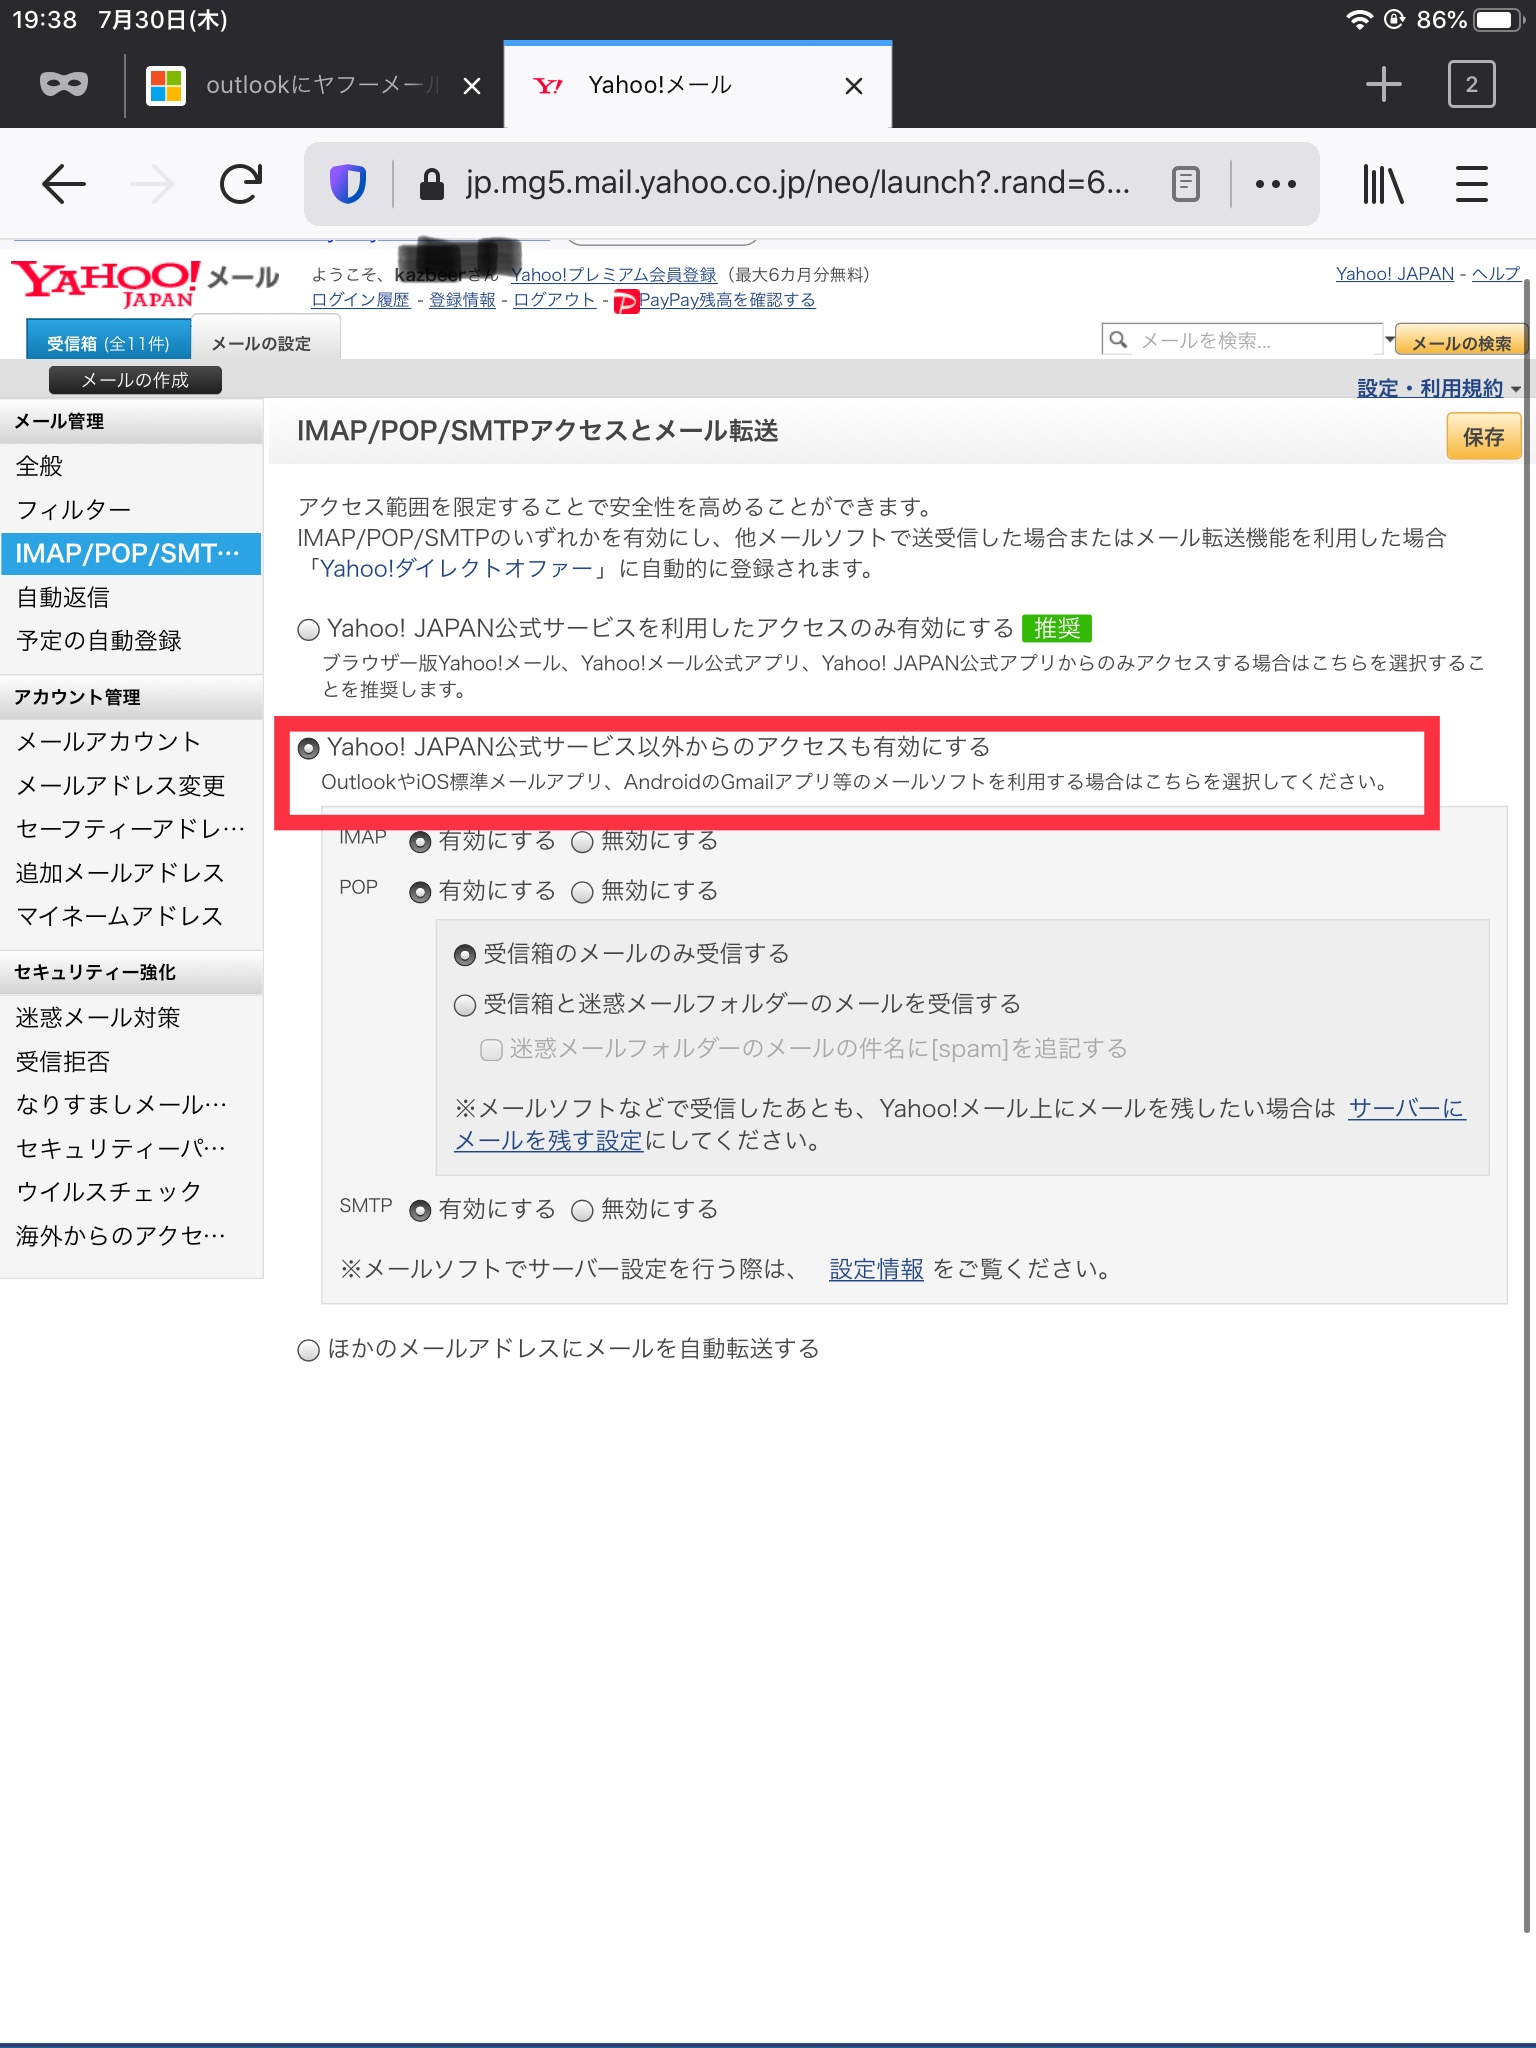Open the ログアウト link
The width and height of the screenshot is (1536, 2048).
pyautogui.click(x=554, y=300)
